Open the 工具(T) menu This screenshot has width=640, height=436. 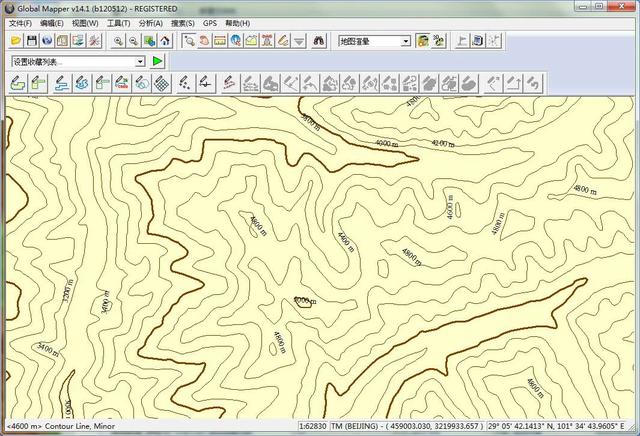[x=118, y=23]
